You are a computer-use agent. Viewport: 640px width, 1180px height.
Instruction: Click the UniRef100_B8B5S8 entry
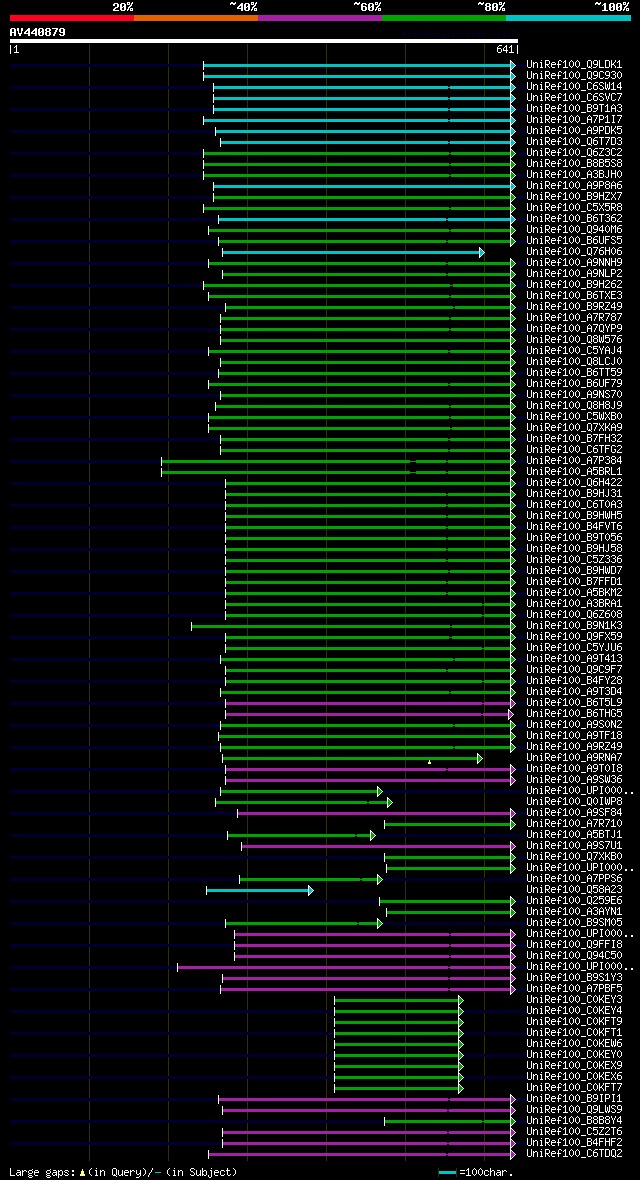574,163
